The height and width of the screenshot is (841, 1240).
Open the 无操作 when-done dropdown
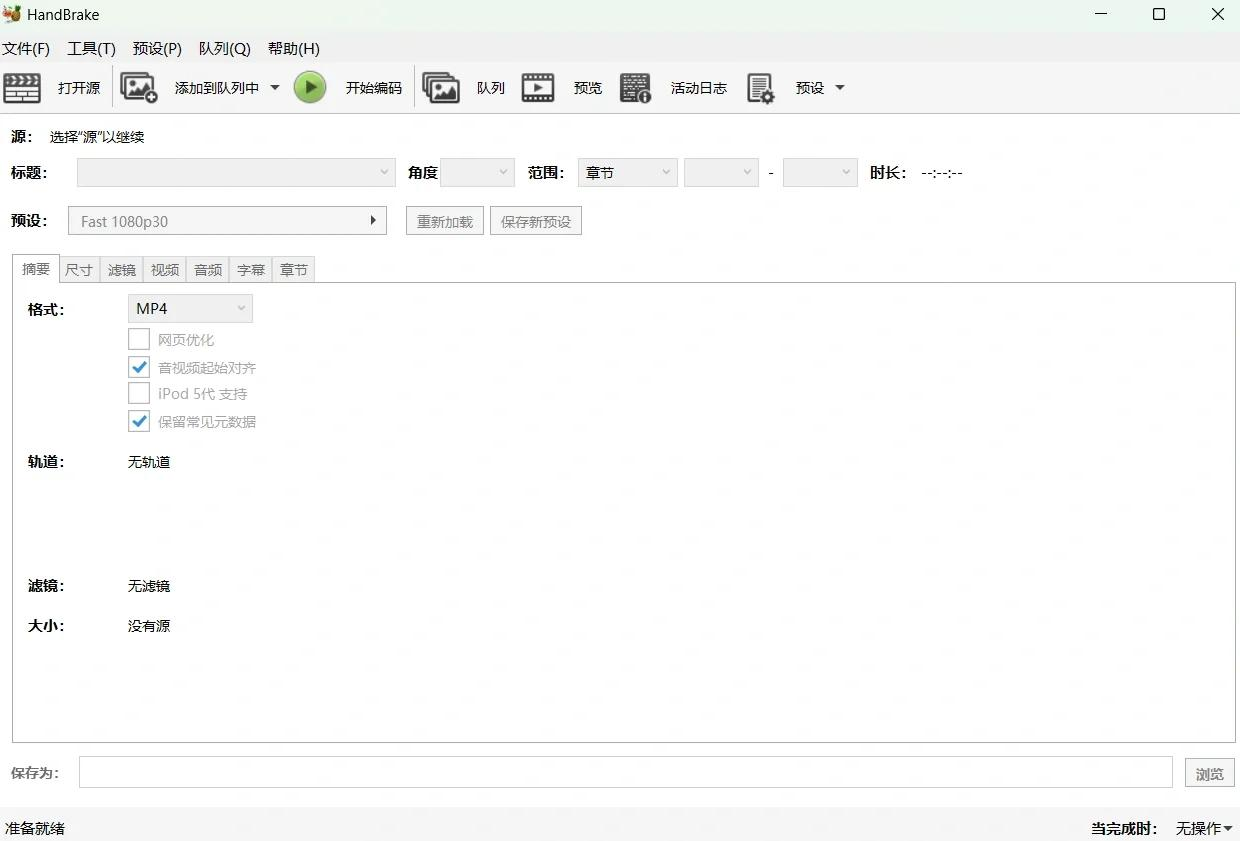(x=1204, y=828)
